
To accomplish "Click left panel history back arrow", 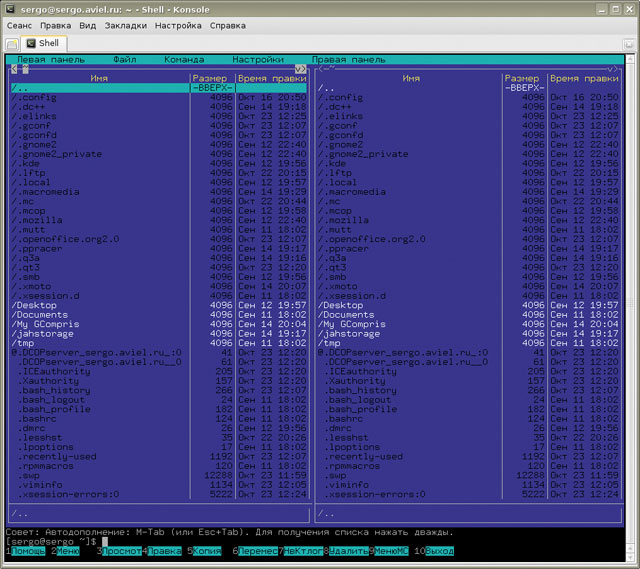I will pyautogui.click(x=14, y=69).
